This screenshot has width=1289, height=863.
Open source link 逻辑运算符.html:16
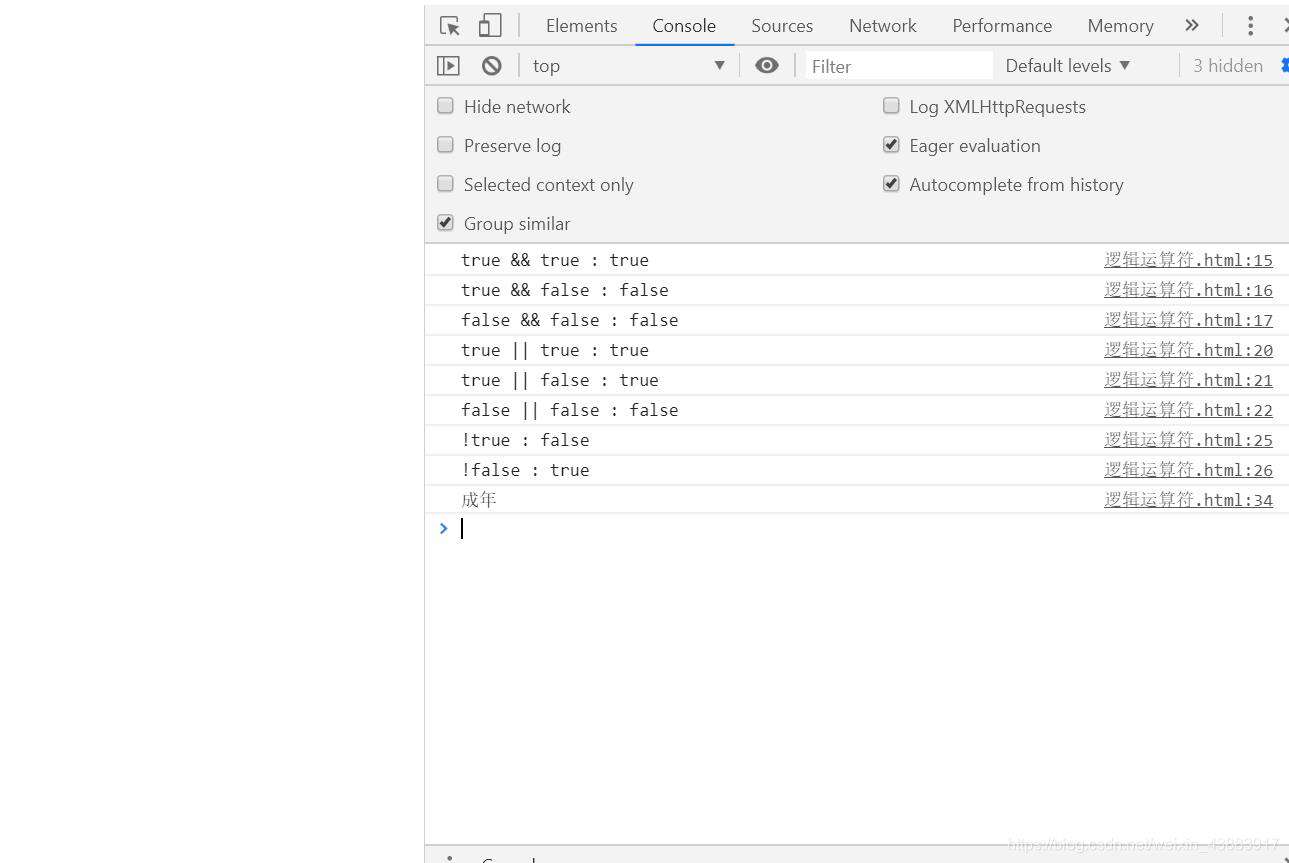coord(1188,290)
